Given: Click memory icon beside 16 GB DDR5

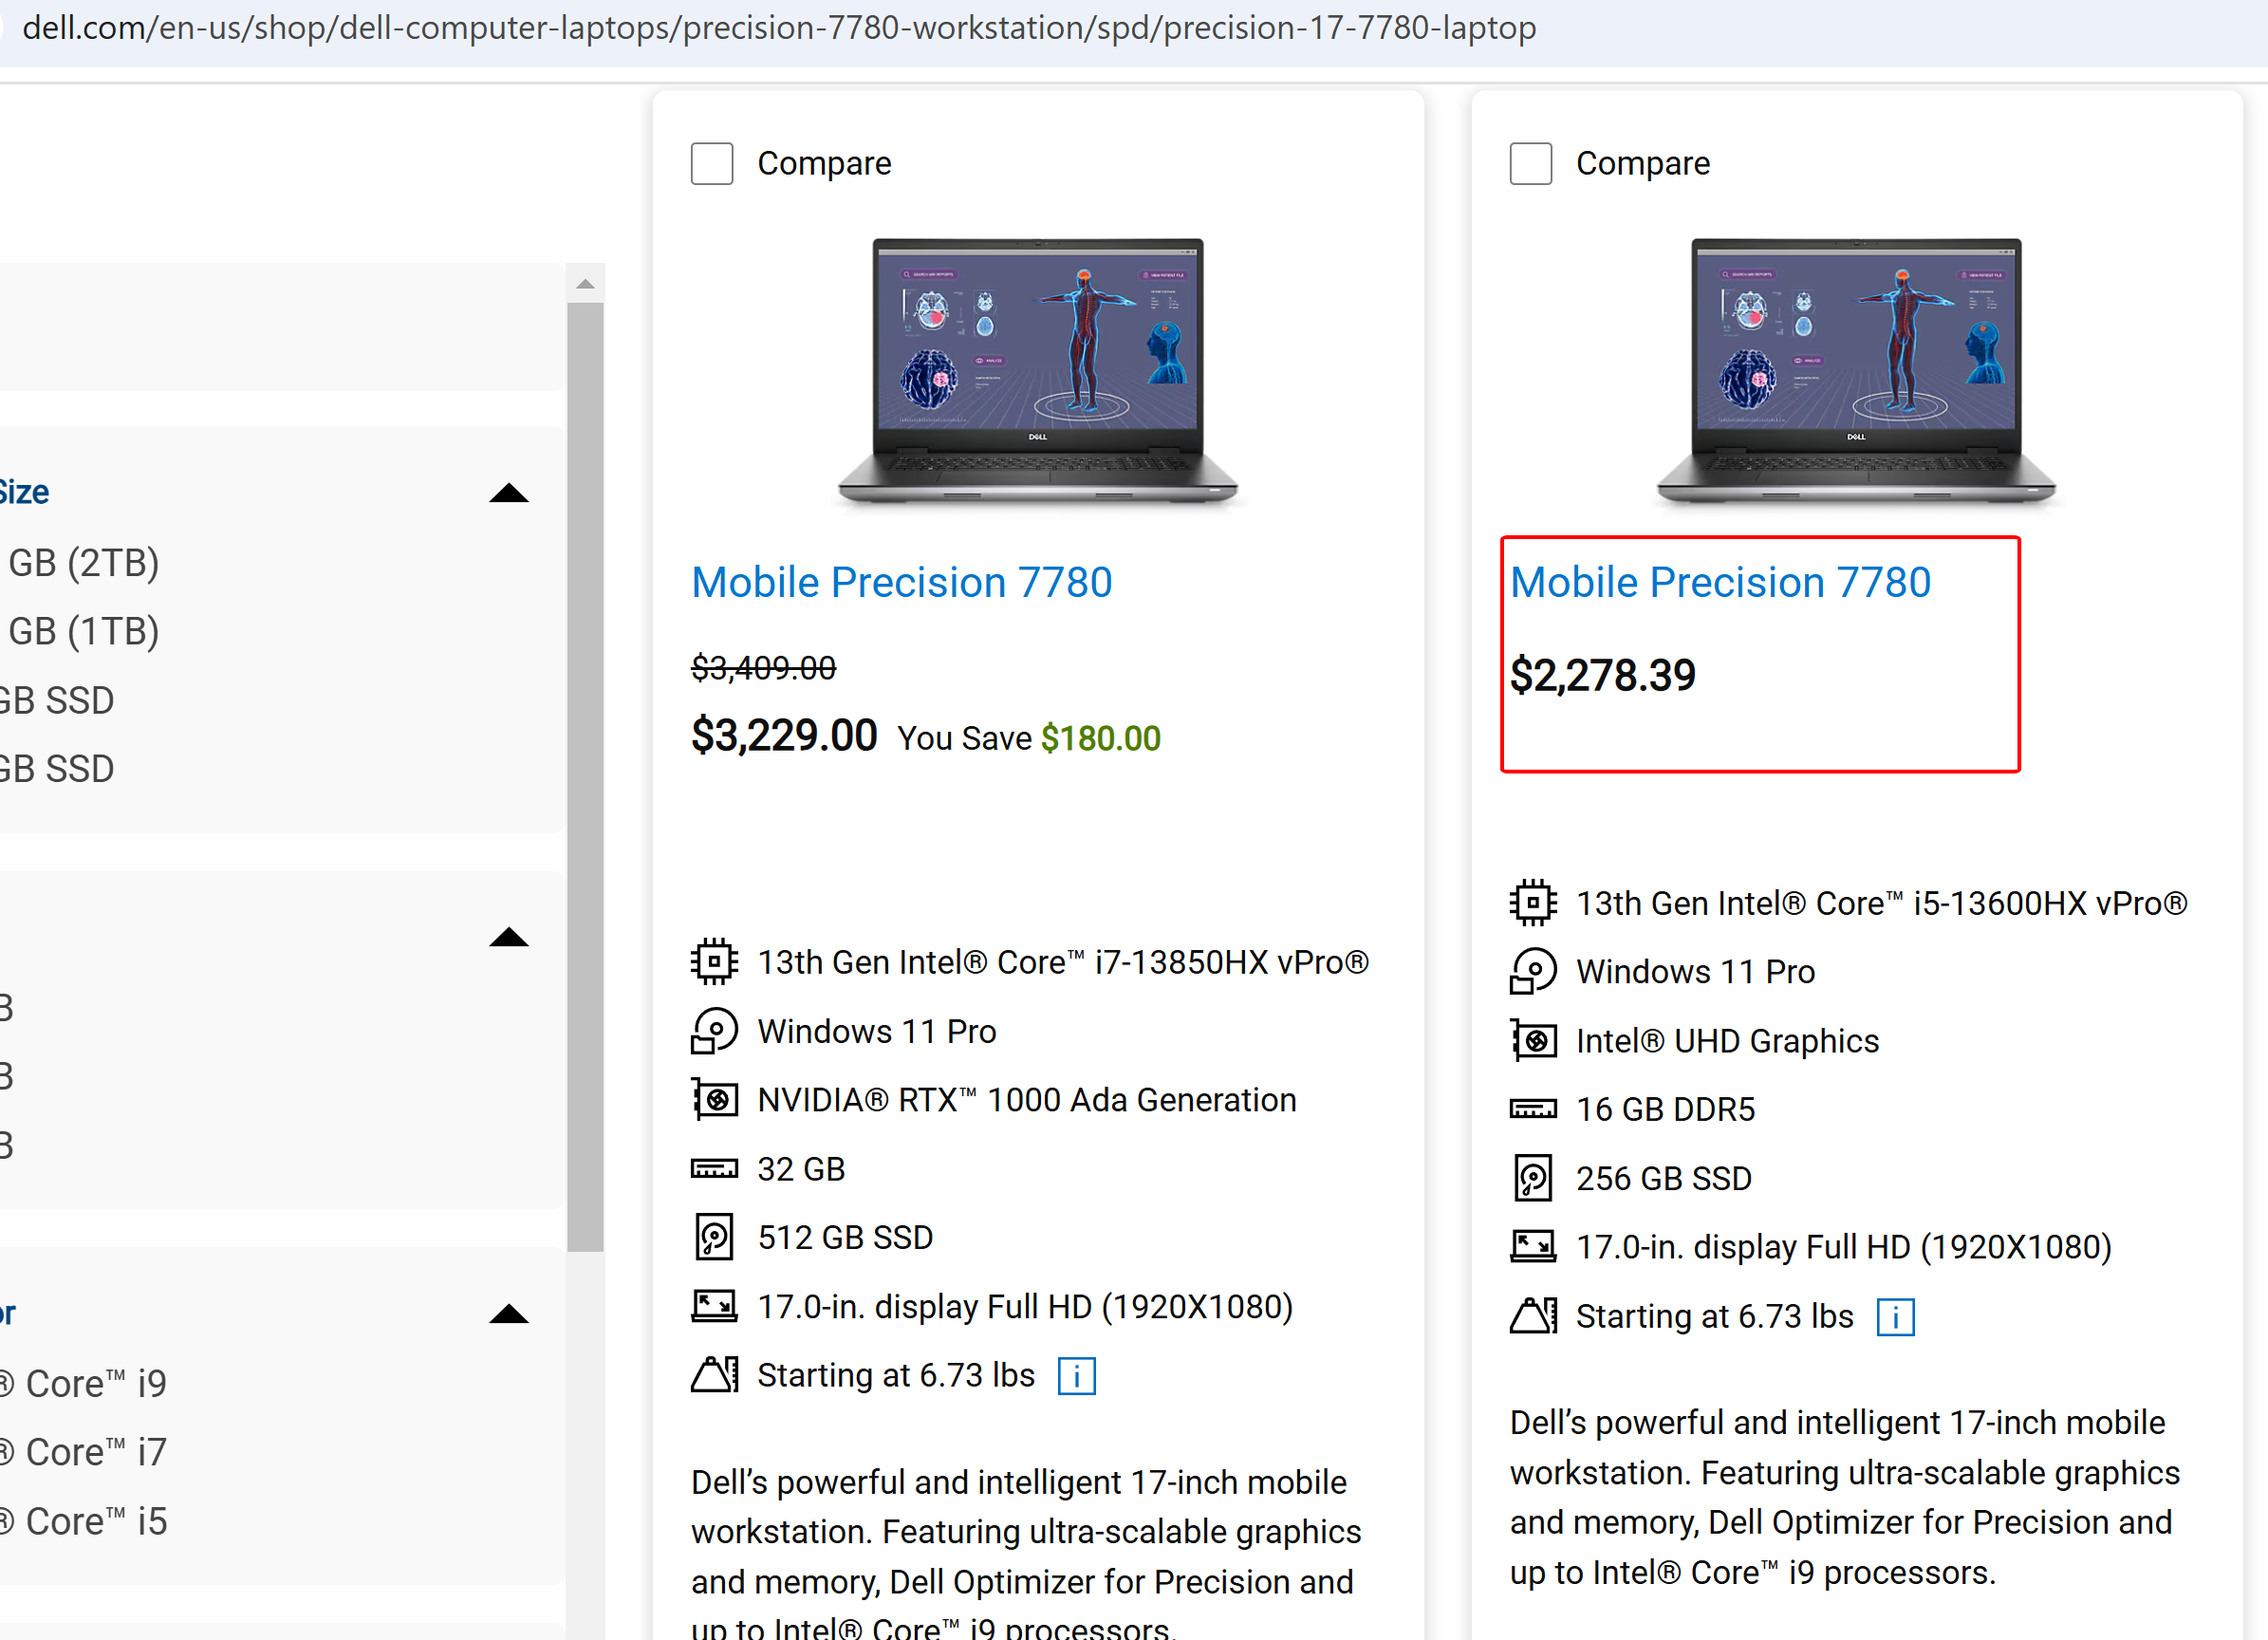Looking at the screenshot, I should click(1533, 1109).
